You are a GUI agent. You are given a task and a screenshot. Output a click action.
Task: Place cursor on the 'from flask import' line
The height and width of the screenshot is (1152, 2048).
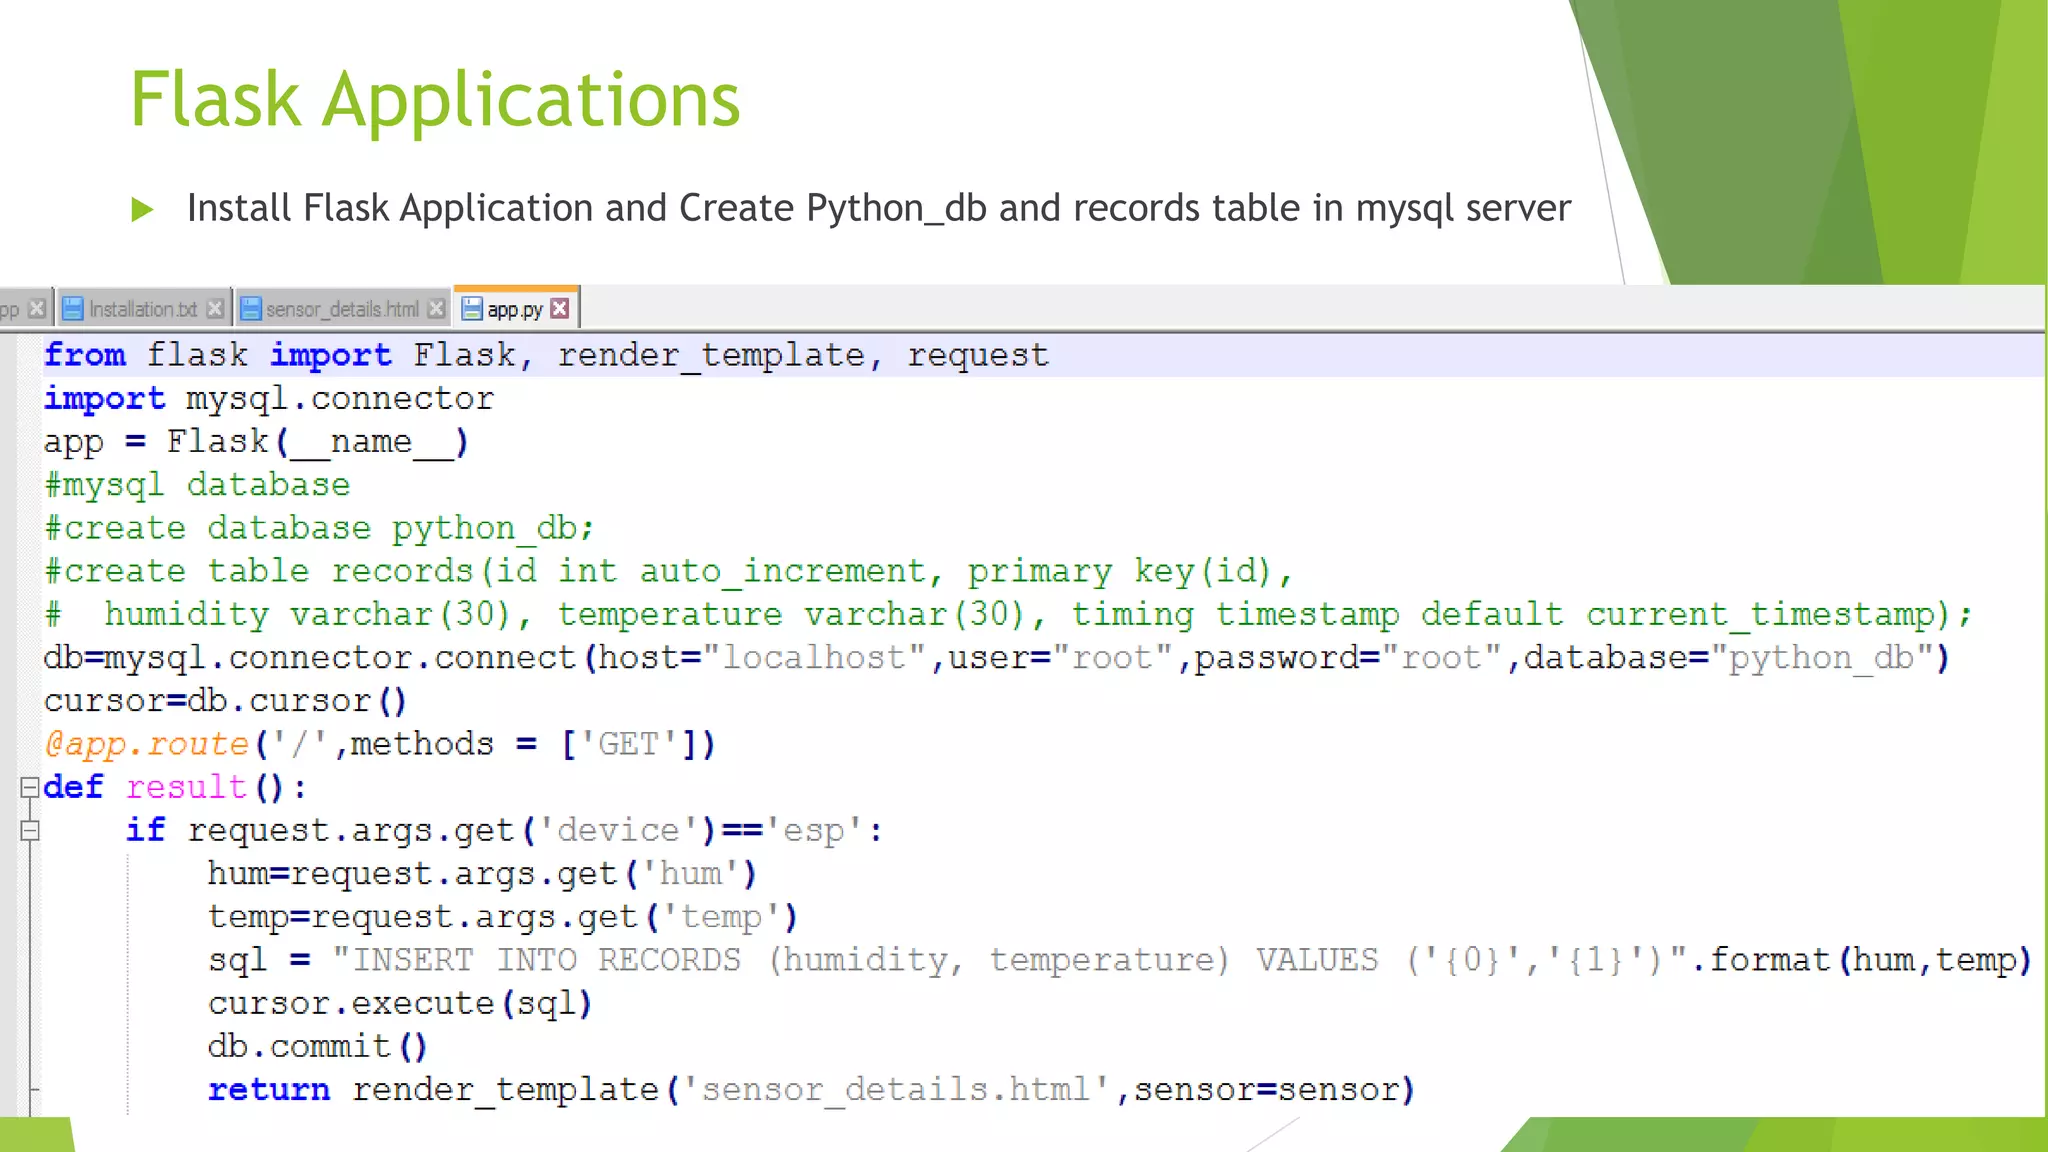click(546, 355)
